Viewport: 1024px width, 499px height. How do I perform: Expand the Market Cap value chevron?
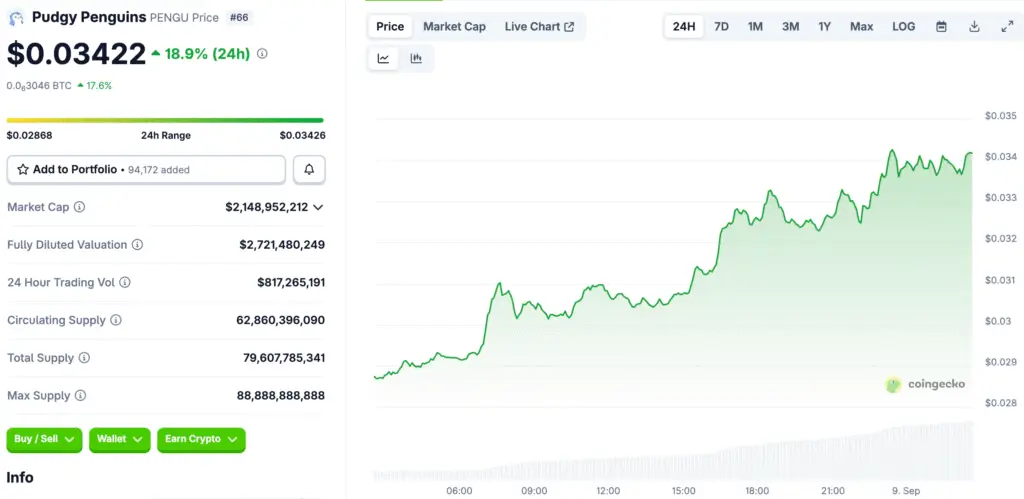point(318,207)
